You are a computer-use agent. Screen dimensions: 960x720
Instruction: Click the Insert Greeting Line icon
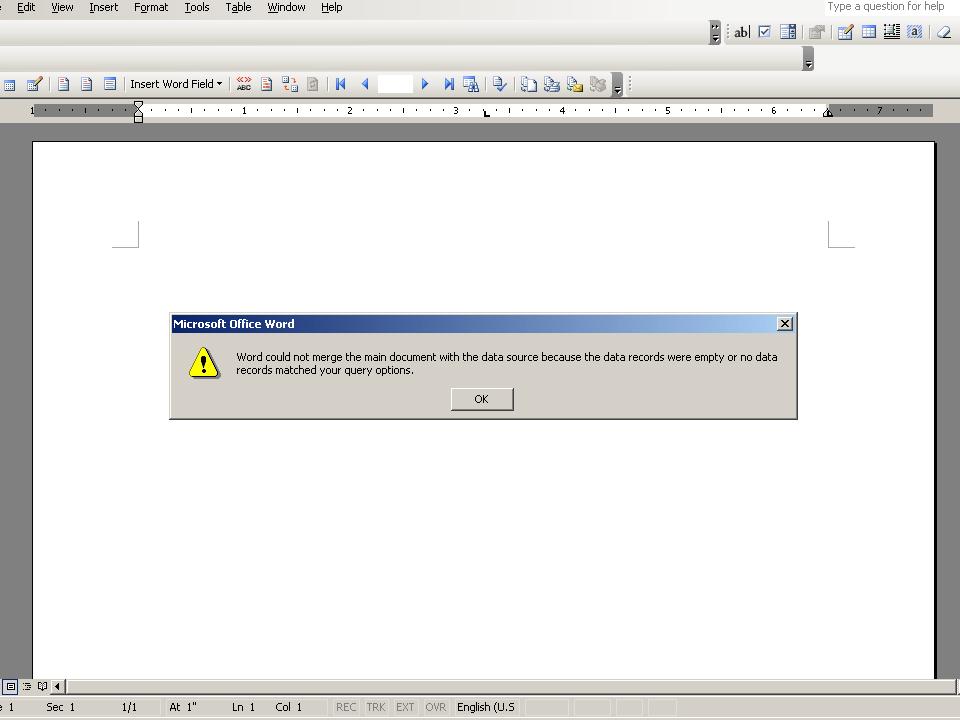coord(86,84)
